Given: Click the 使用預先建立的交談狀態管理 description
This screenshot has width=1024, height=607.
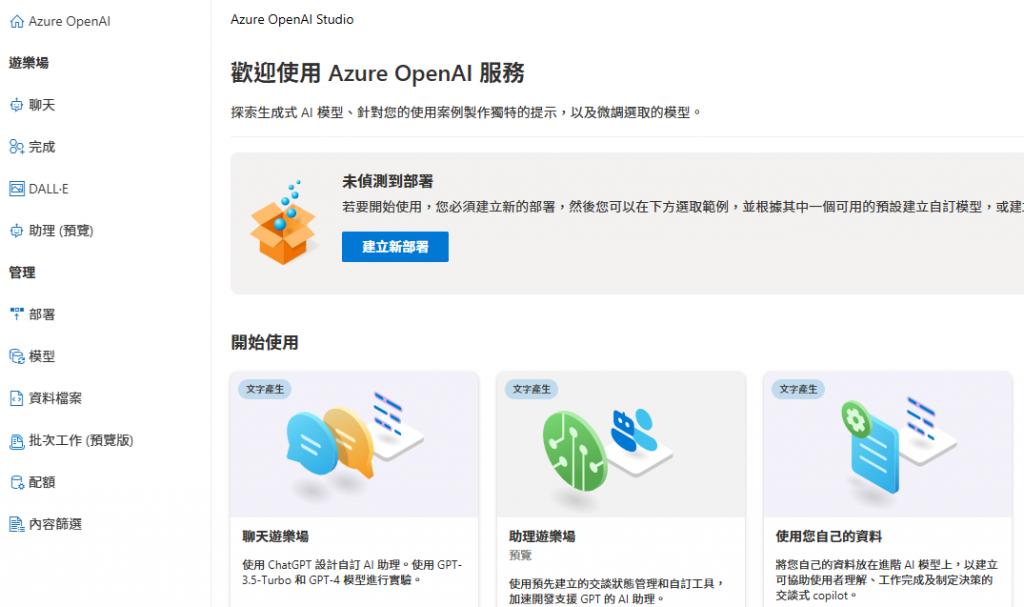Looking at the screenshot, I should tap(617, 591).
